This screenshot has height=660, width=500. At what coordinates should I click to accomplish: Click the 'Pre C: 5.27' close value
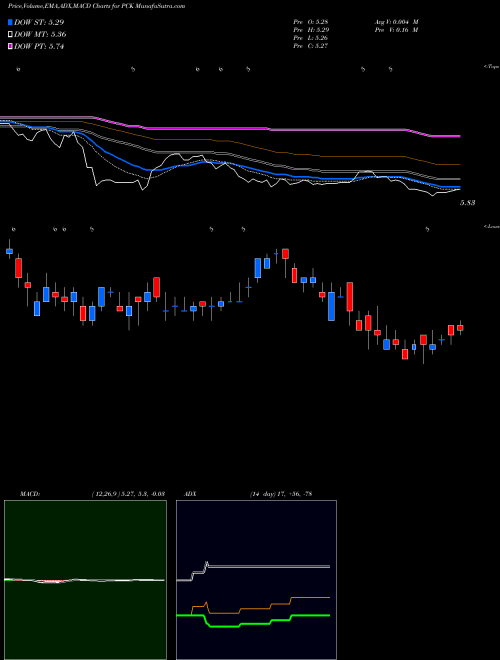(x=311, y=46)
